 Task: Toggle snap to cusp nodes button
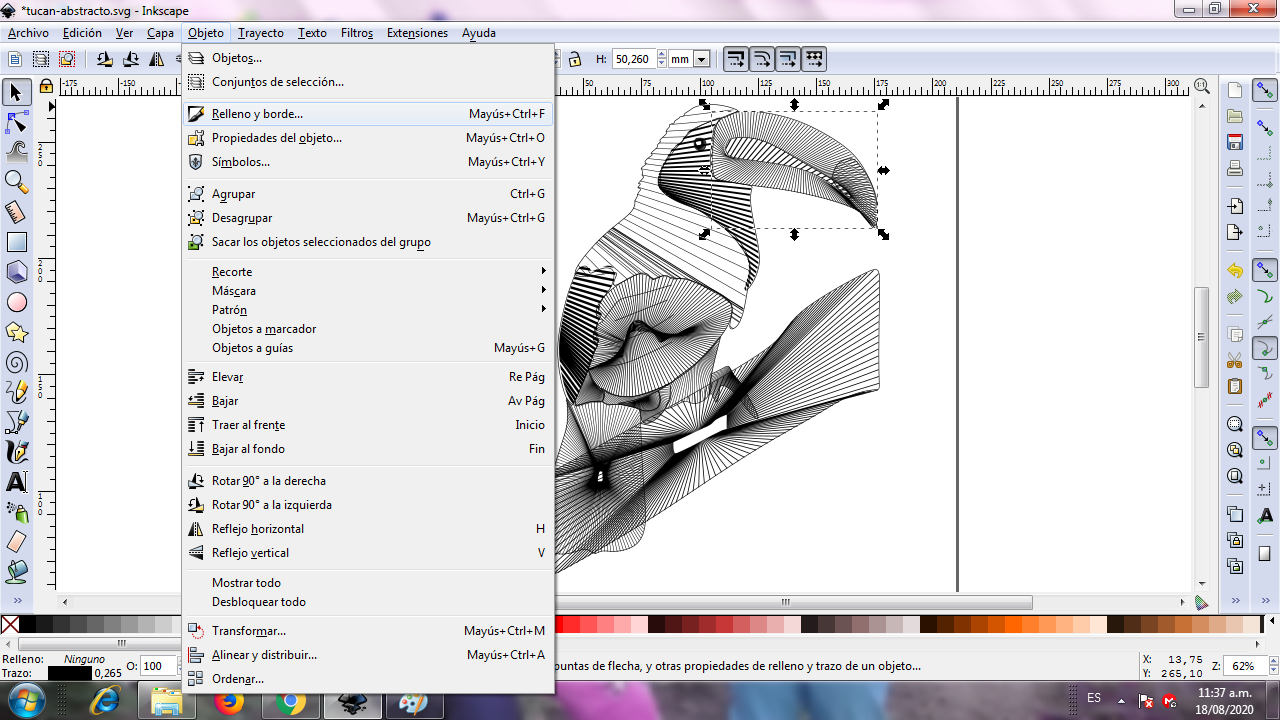tap(1265, 349)
